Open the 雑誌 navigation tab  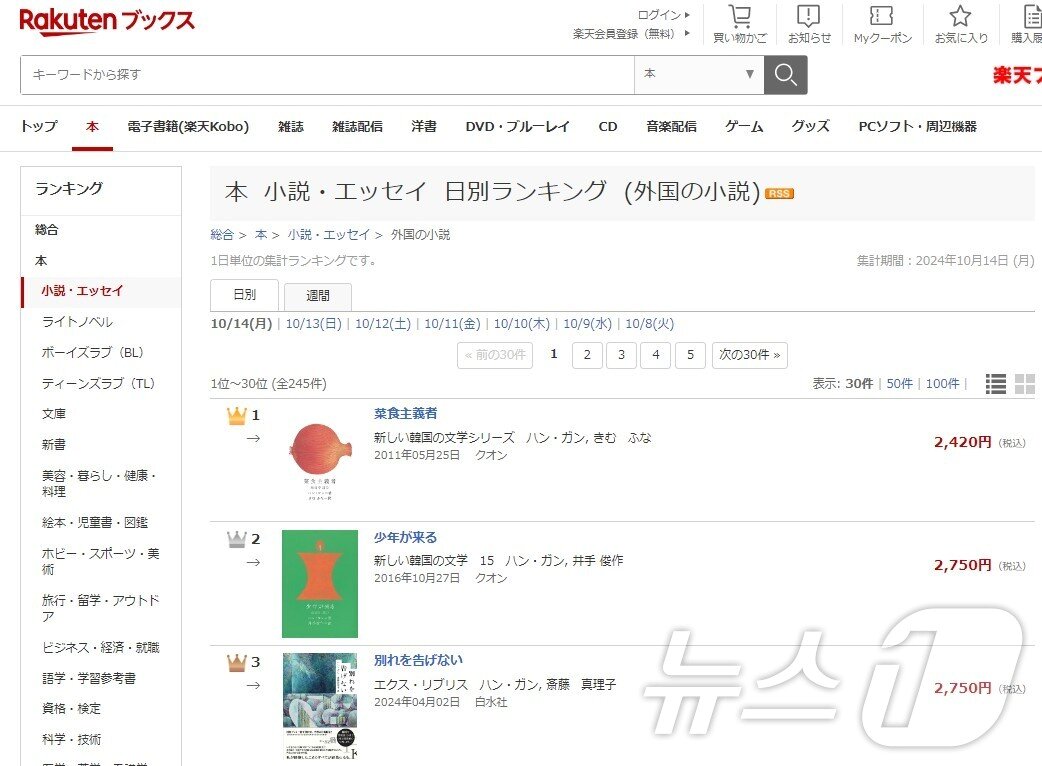291,126
